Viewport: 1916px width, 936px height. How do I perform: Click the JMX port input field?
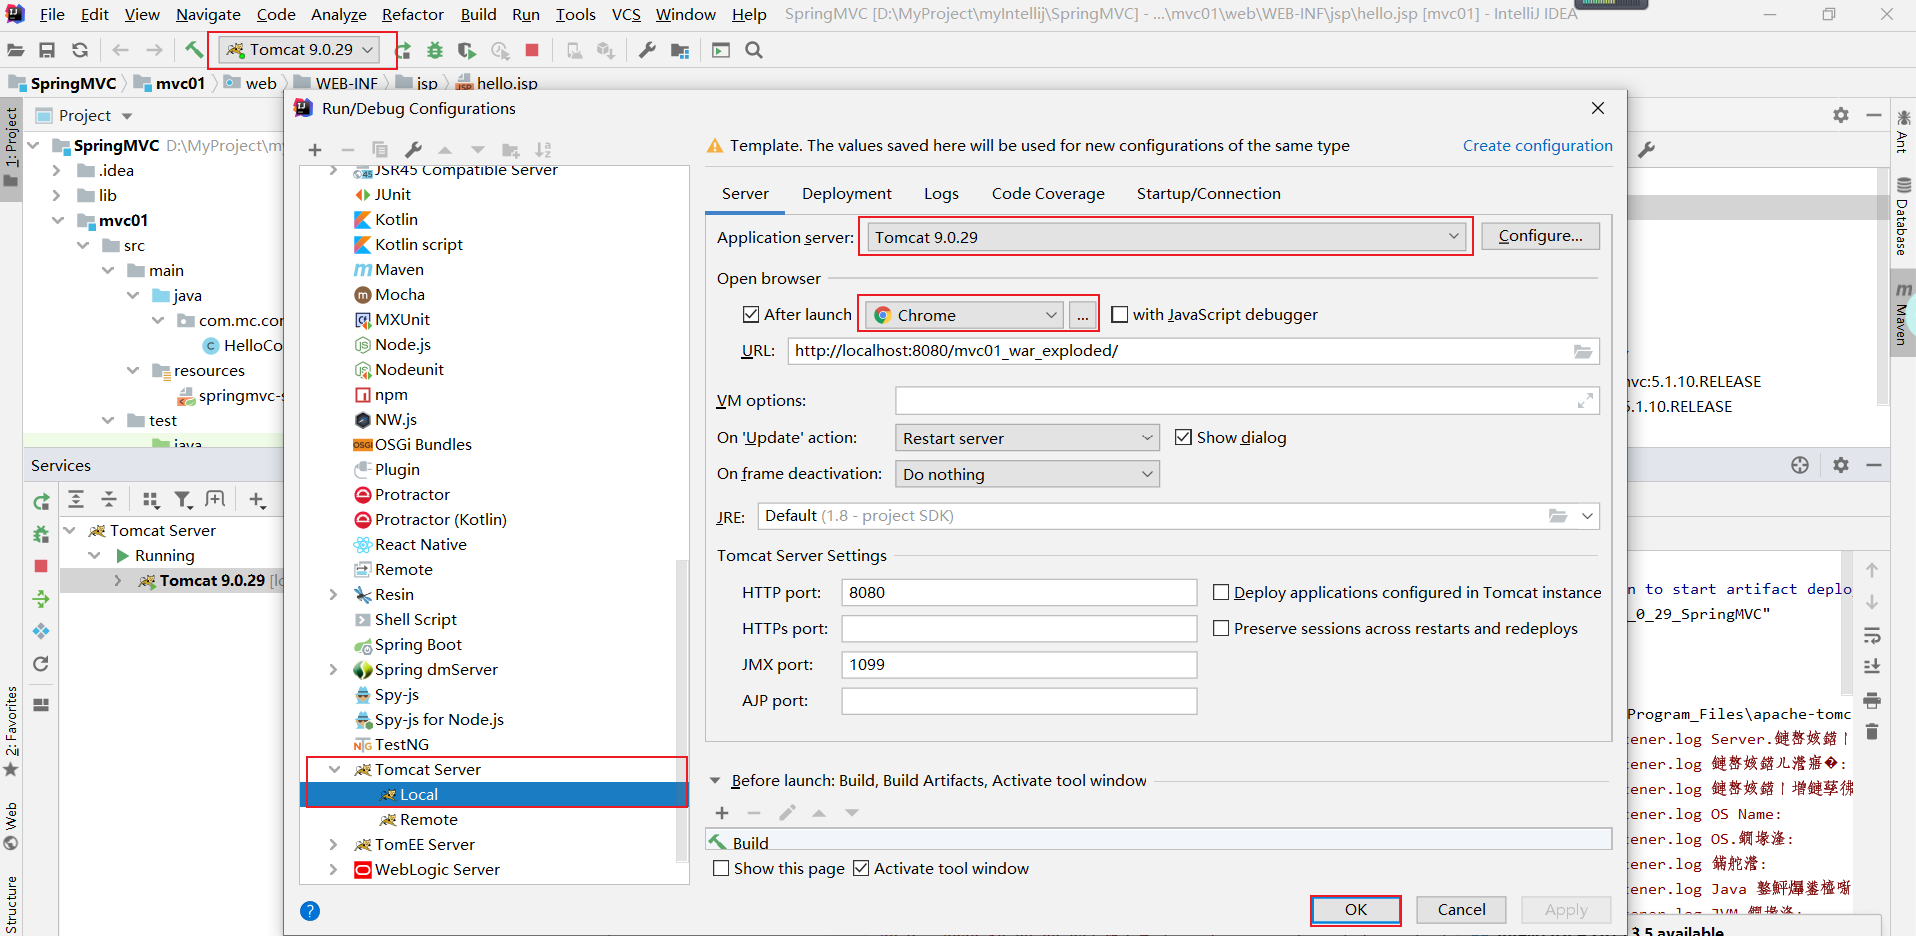click(x=1019, y=664)
